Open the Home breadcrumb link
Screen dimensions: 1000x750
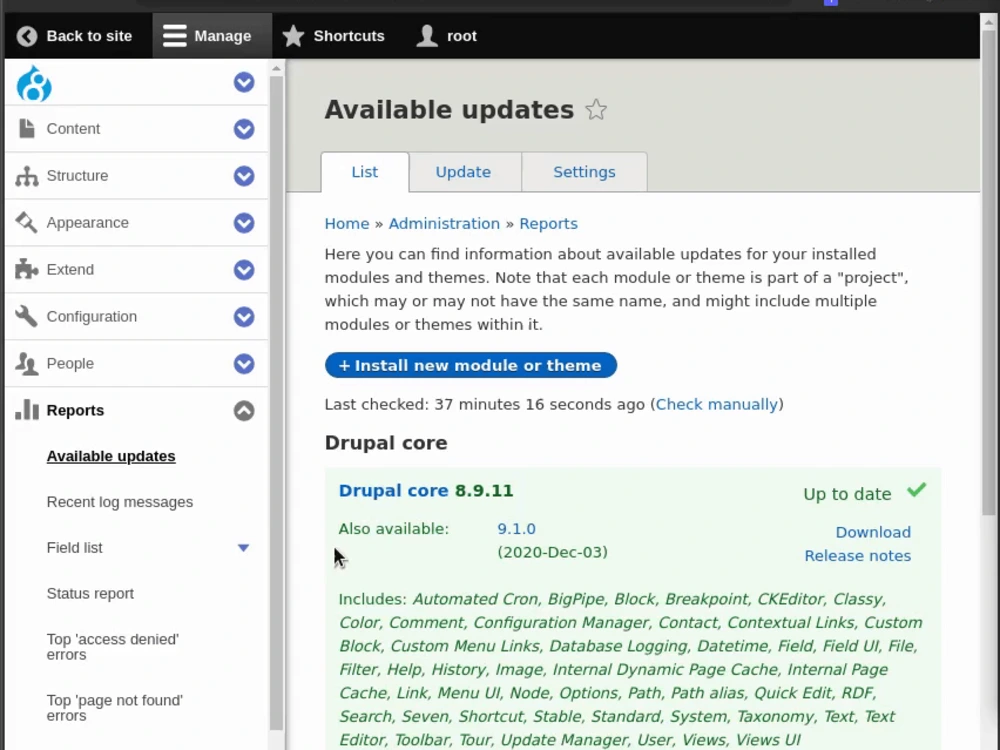click(x=347, y=224)
